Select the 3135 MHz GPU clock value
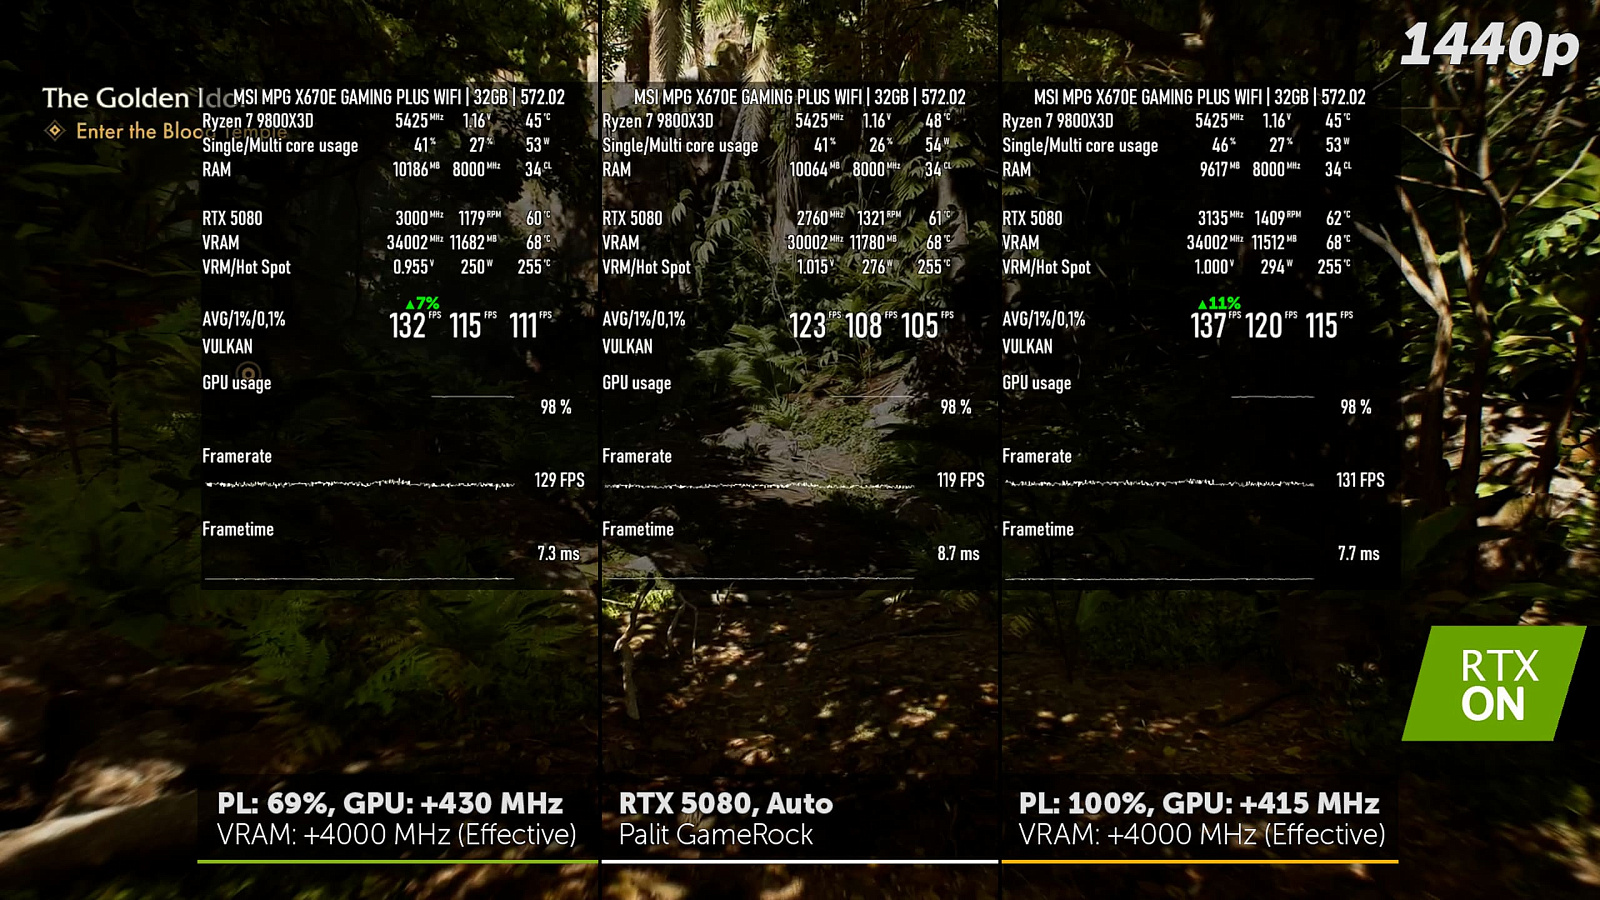Viewport: 1600px width, 900px height. (1220, 218)
